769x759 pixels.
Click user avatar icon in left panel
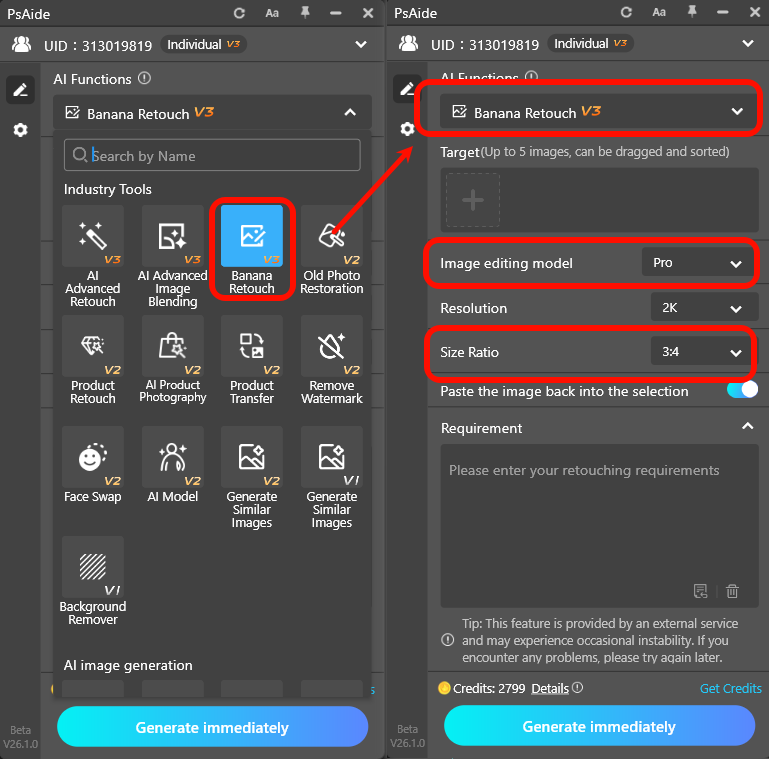(x=22, y=45)
